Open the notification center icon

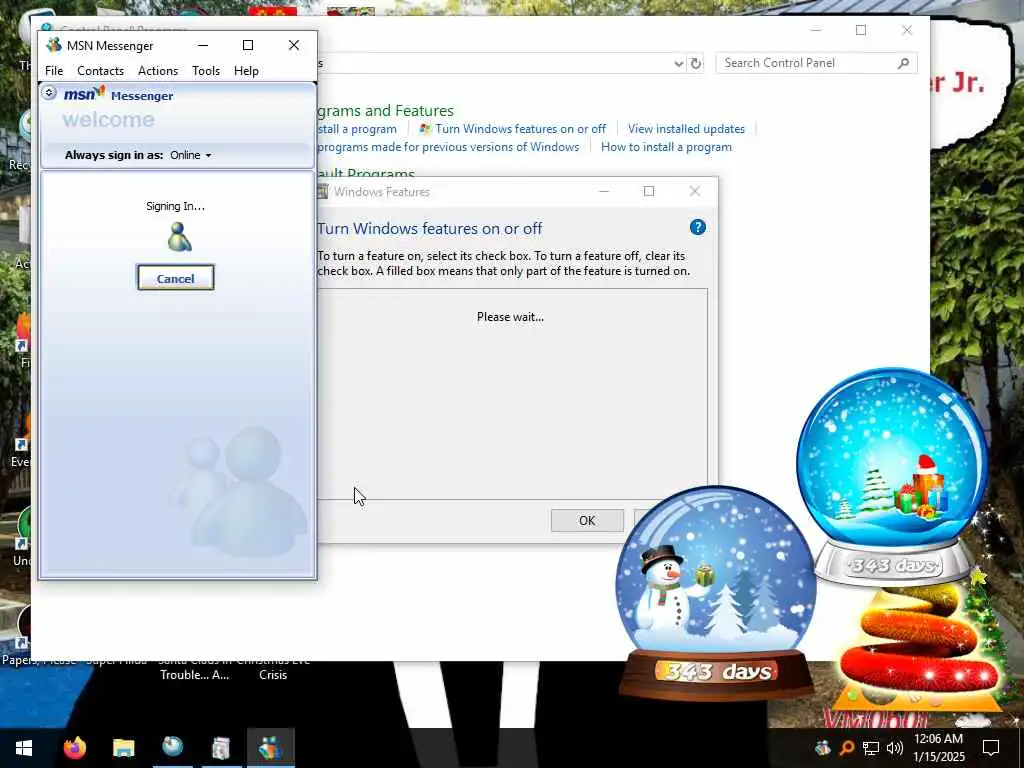tap(991, 748)
